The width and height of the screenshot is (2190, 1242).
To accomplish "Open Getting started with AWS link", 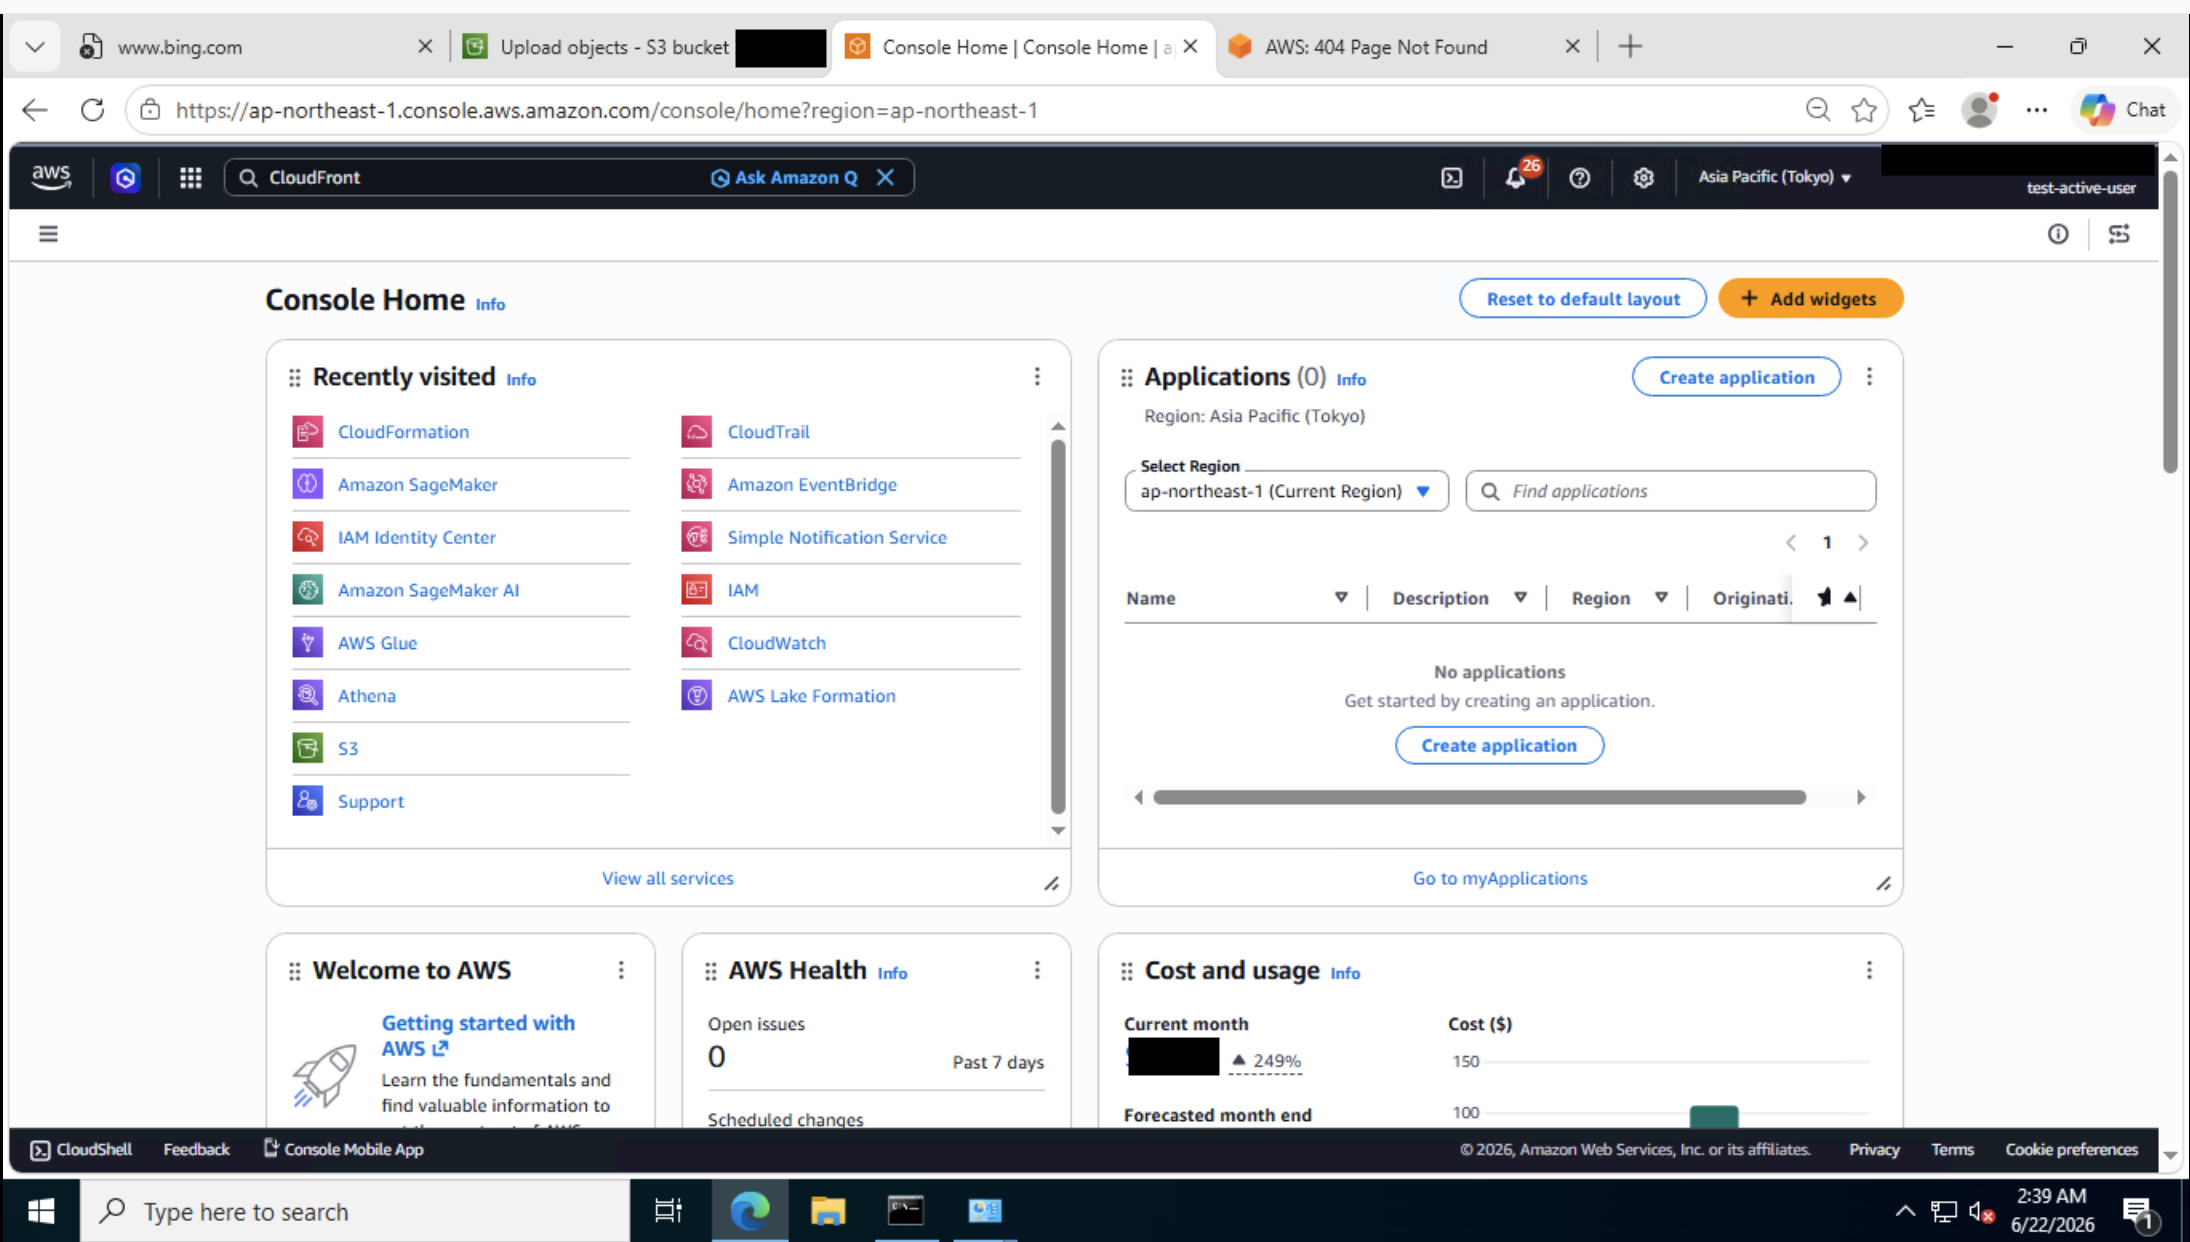I will tap(478, 1035).
